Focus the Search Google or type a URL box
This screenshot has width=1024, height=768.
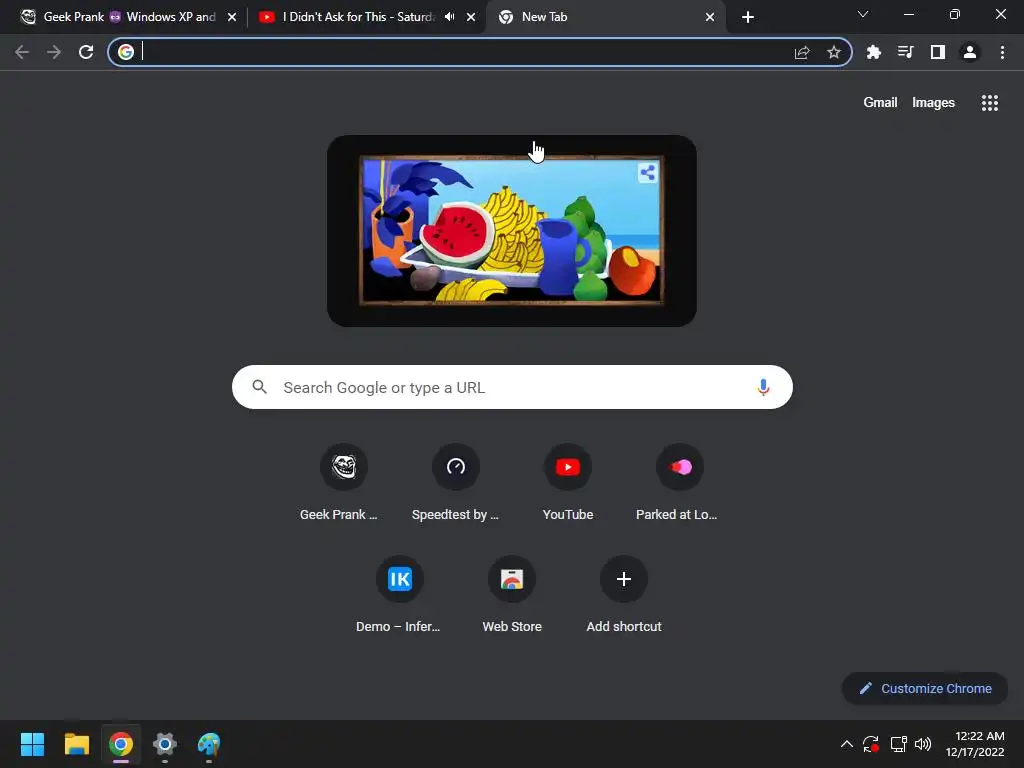coord(512,387)
